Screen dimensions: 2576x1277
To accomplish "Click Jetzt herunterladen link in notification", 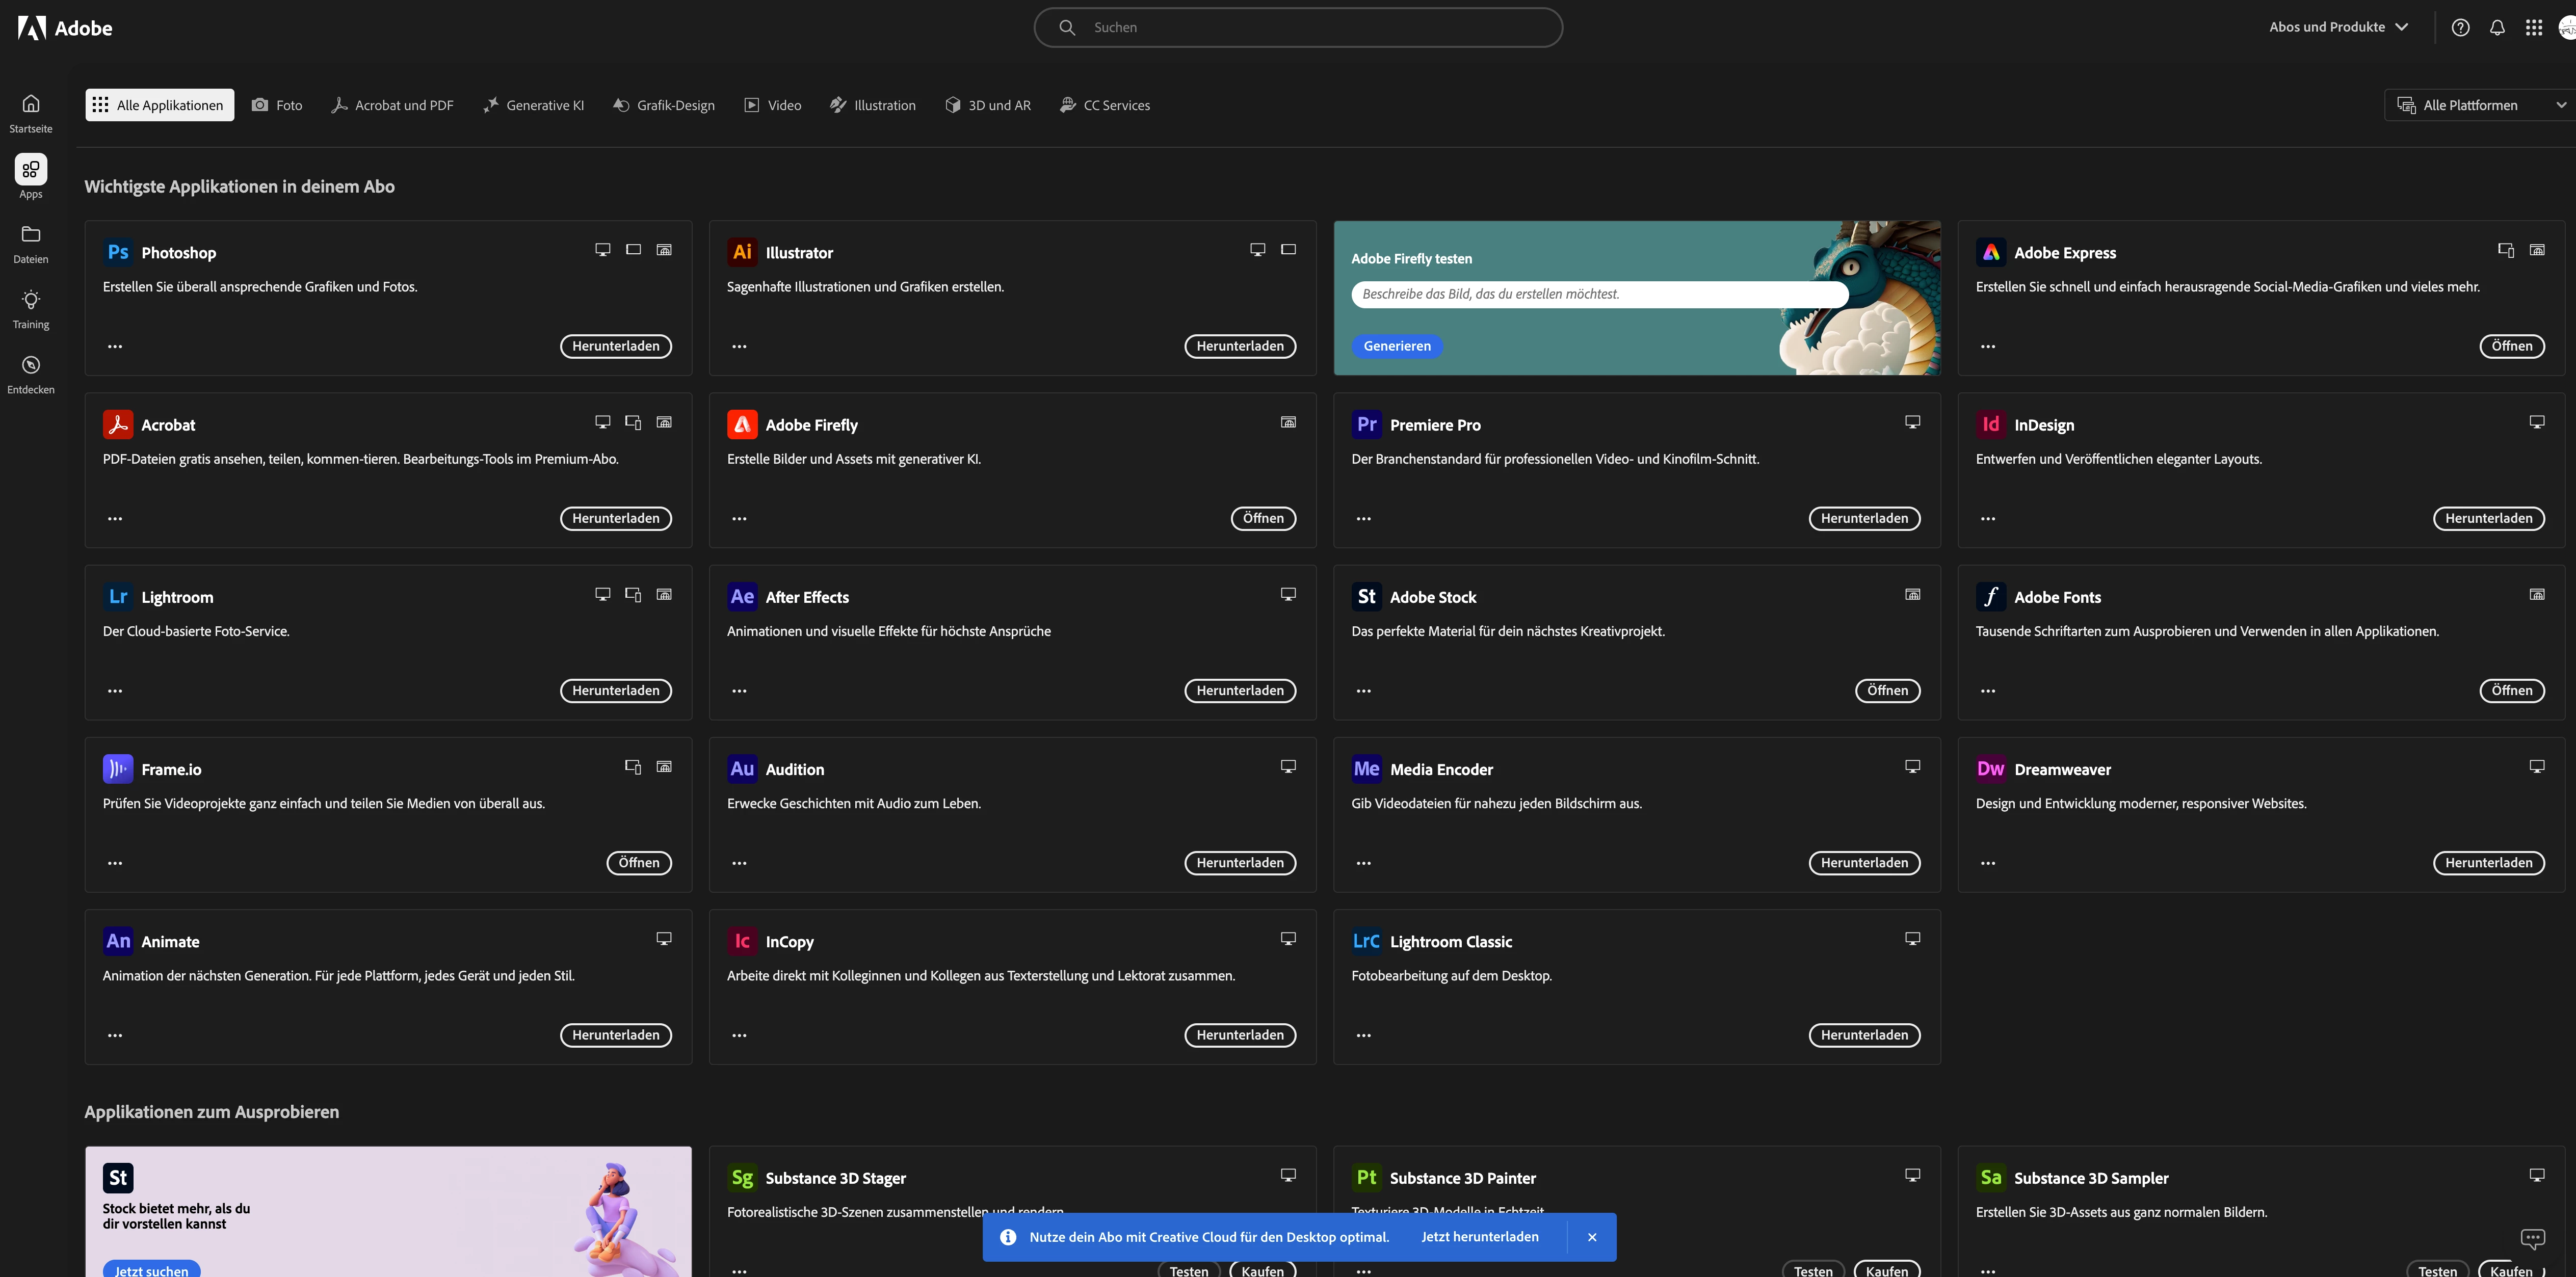I will 1479,1237.
